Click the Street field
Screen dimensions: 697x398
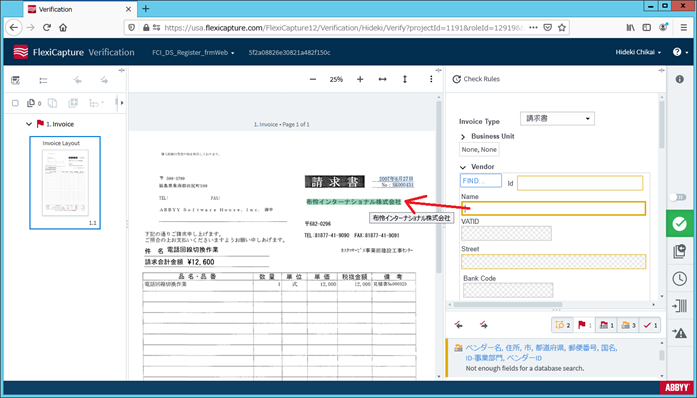pos(553,261)
